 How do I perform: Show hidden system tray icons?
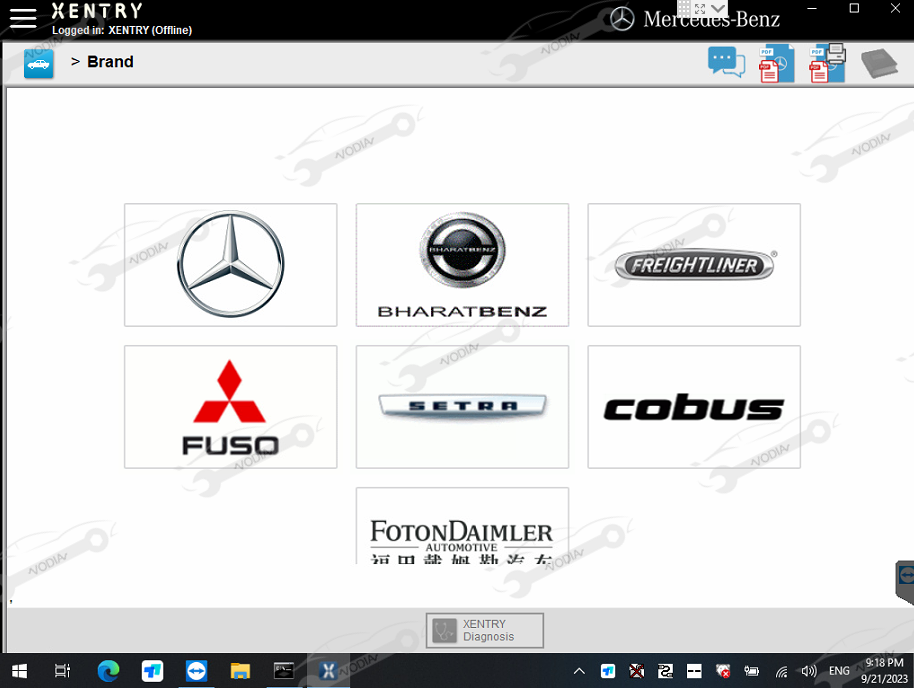click(579, 671)
